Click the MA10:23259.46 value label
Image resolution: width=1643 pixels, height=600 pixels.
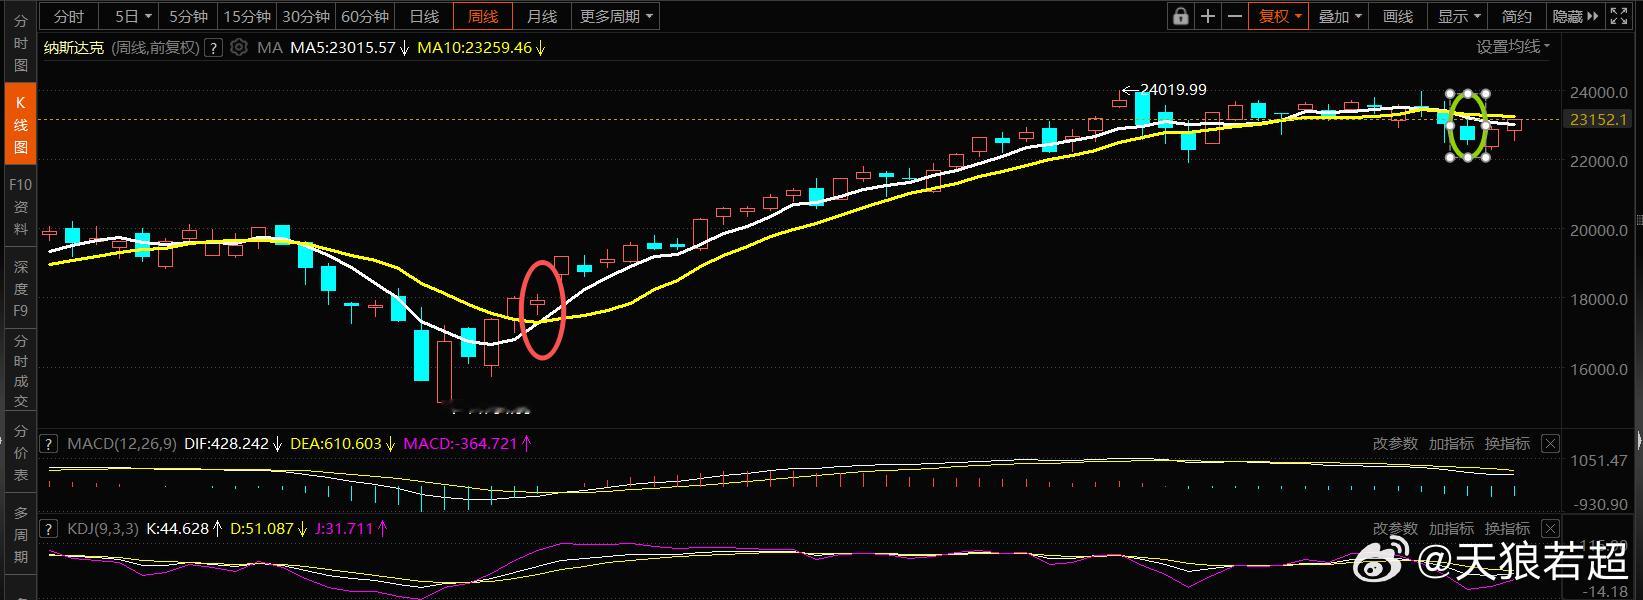tap(475, 47)
